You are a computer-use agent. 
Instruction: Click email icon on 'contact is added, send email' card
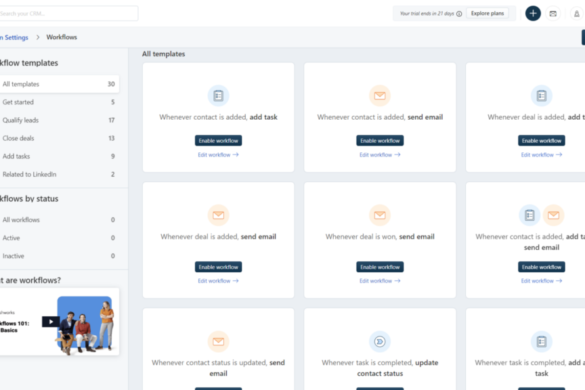380,96
